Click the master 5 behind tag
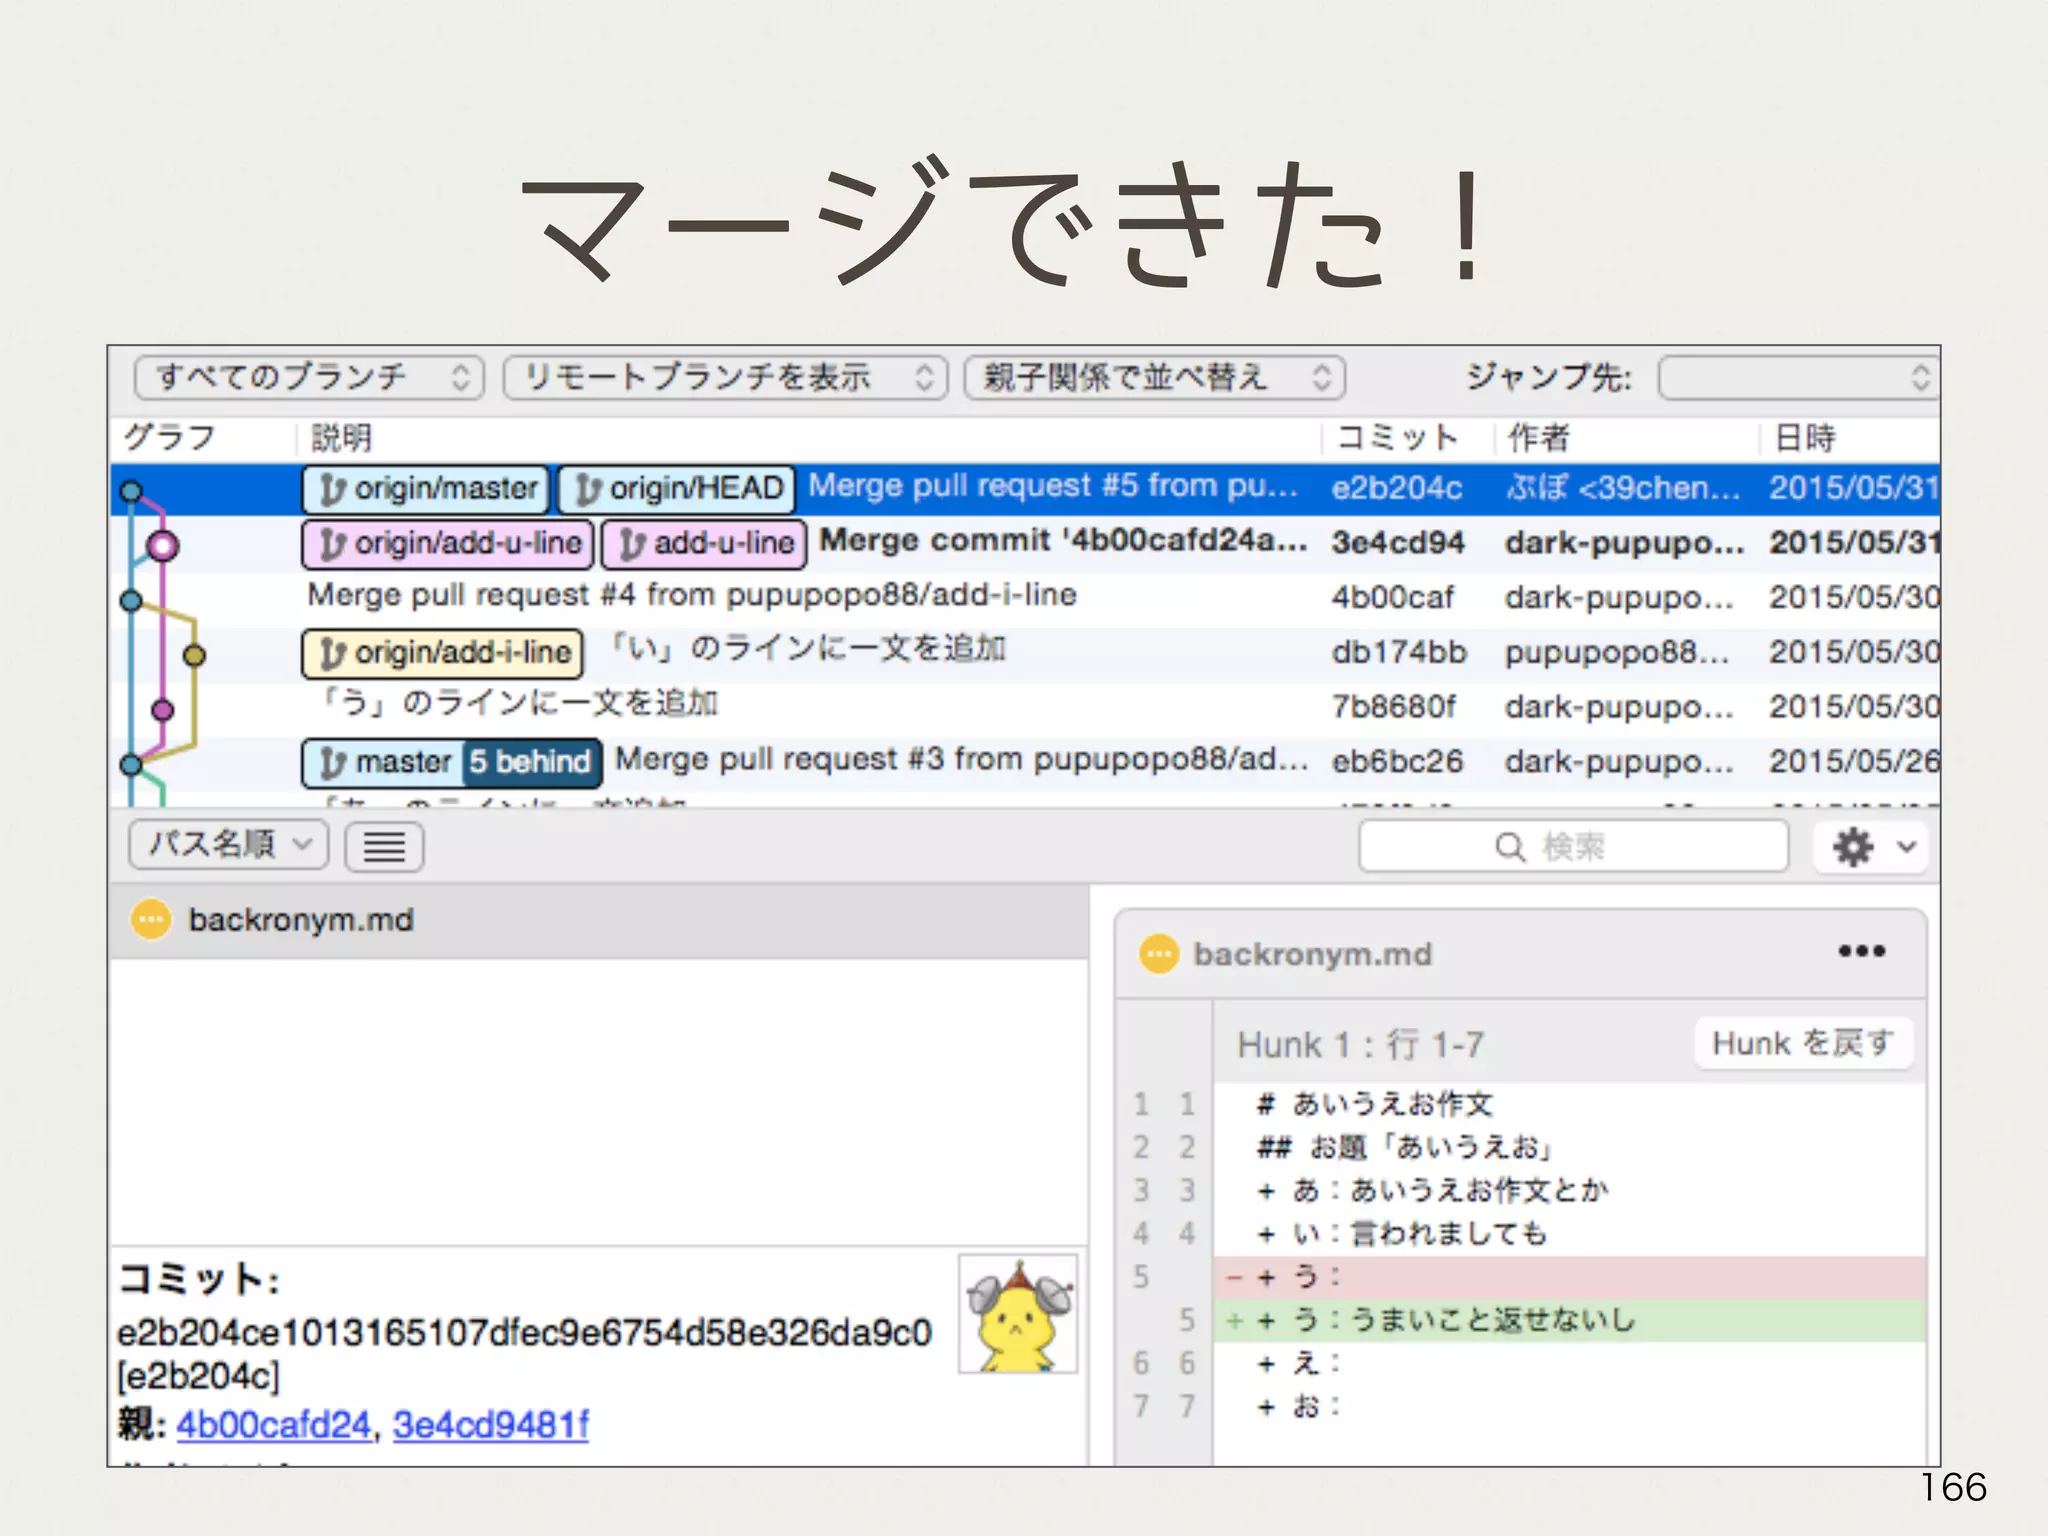The height and width of the screenshot is (1536, 2048). tap(452, 763)
